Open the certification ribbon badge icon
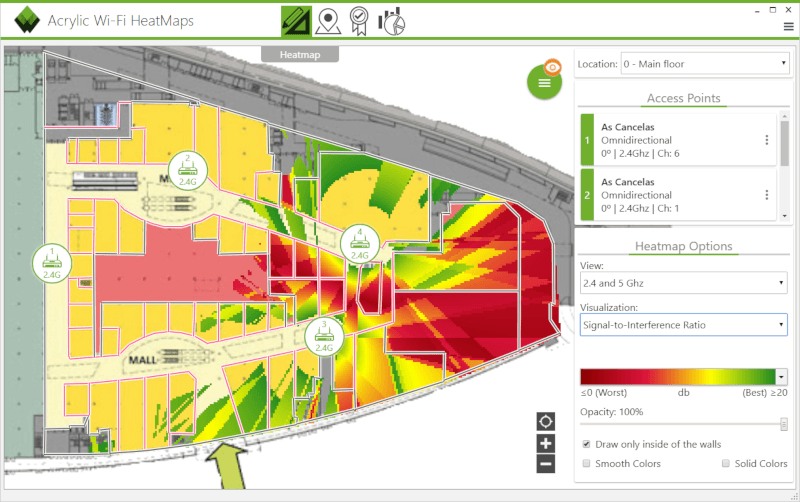800x502 pixels. coord(359,21)
